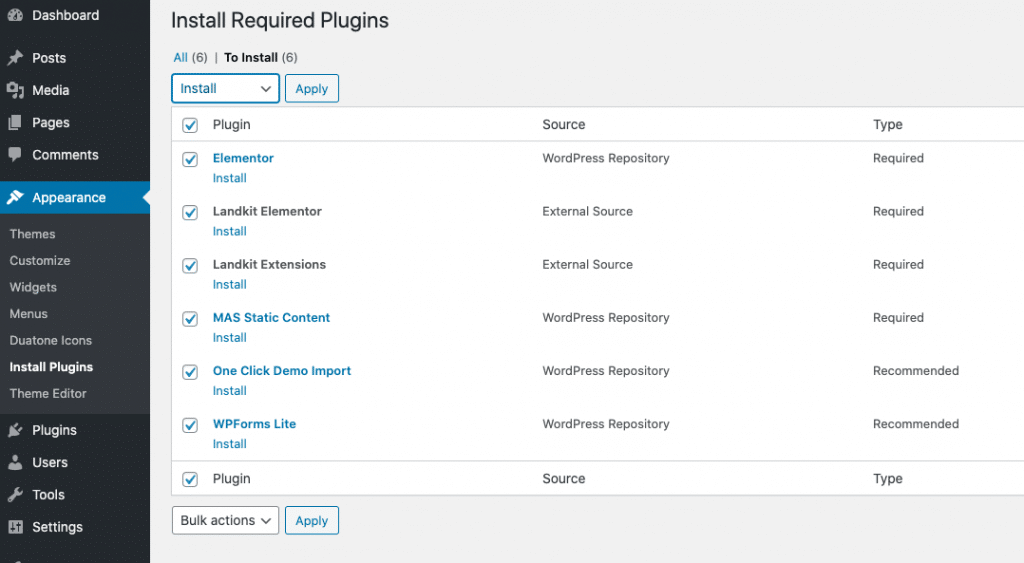Screen dimensions: 1024x563
Task: Click the Dashboard gauge icon
Action: point(15,15)
